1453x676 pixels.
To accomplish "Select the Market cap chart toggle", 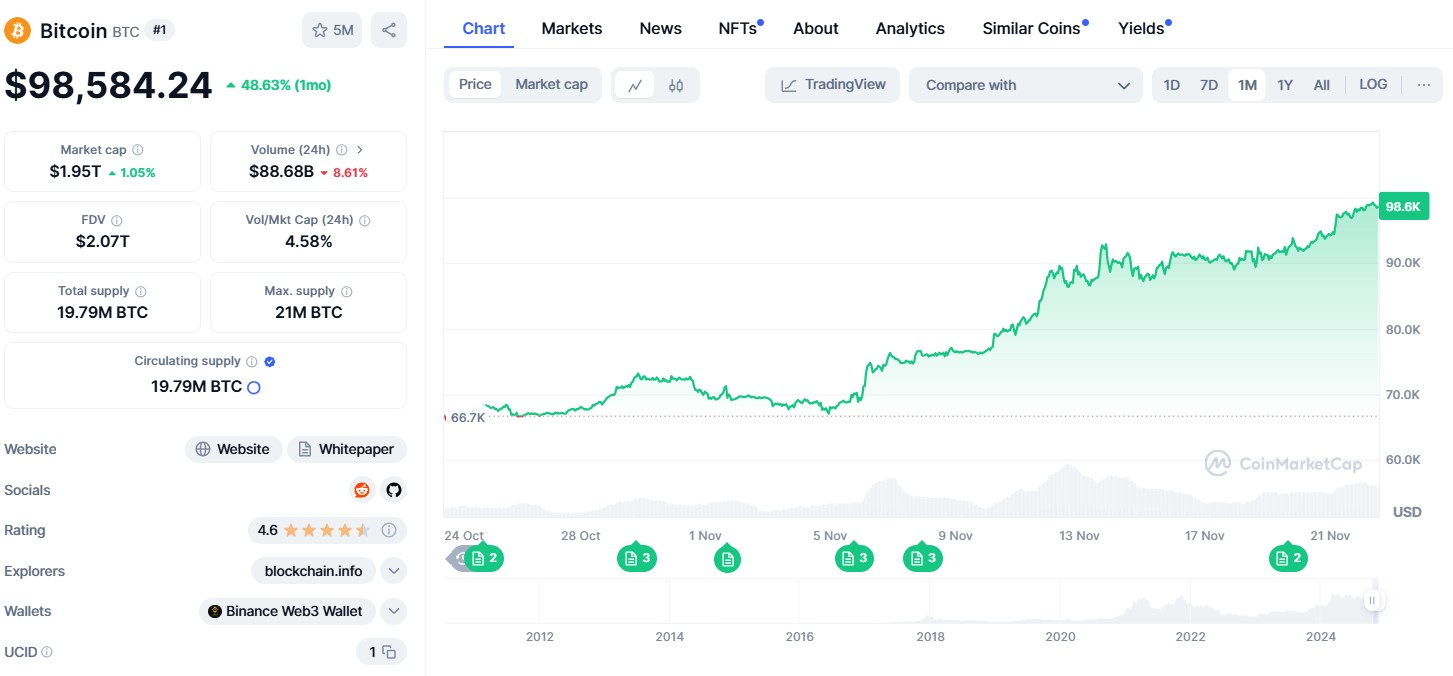I will pyautogui.click(x=551, y=85).
